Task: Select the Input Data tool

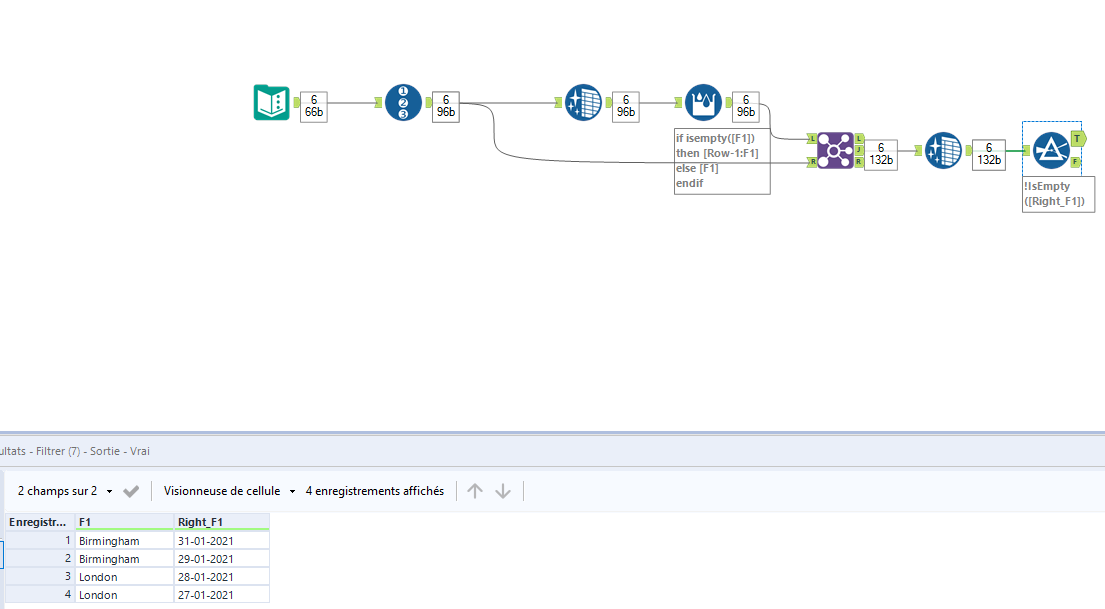Action: point(270,102)
